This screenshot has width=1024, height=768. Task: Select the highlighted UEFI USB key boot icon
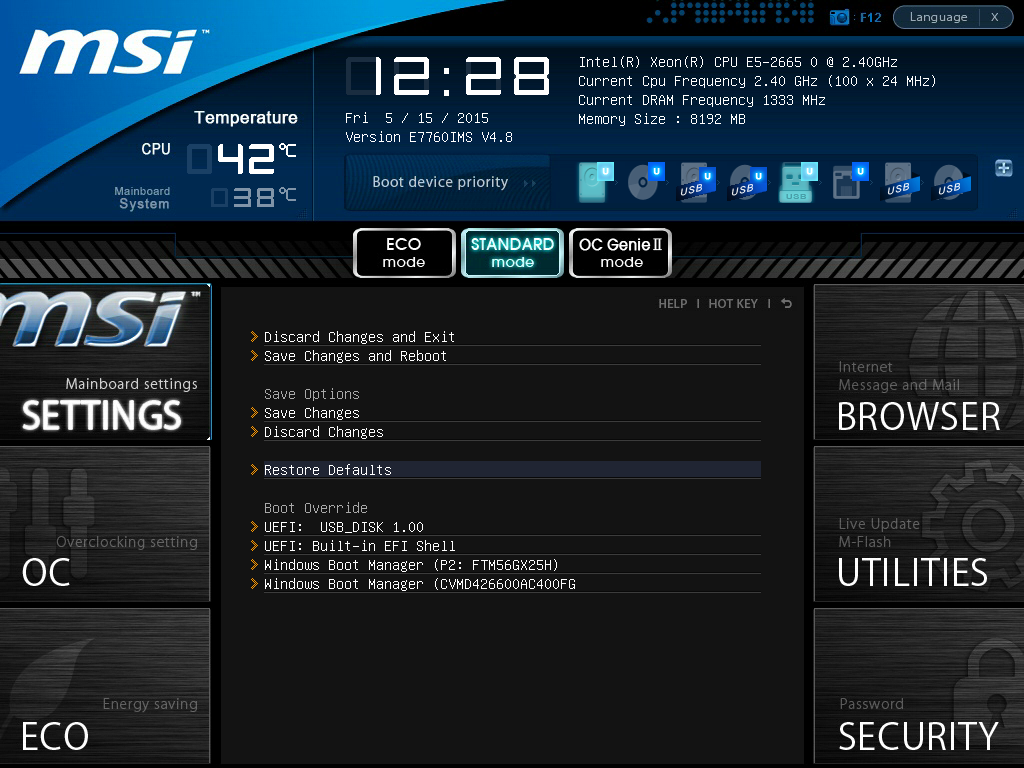click(x=799, y=182)
